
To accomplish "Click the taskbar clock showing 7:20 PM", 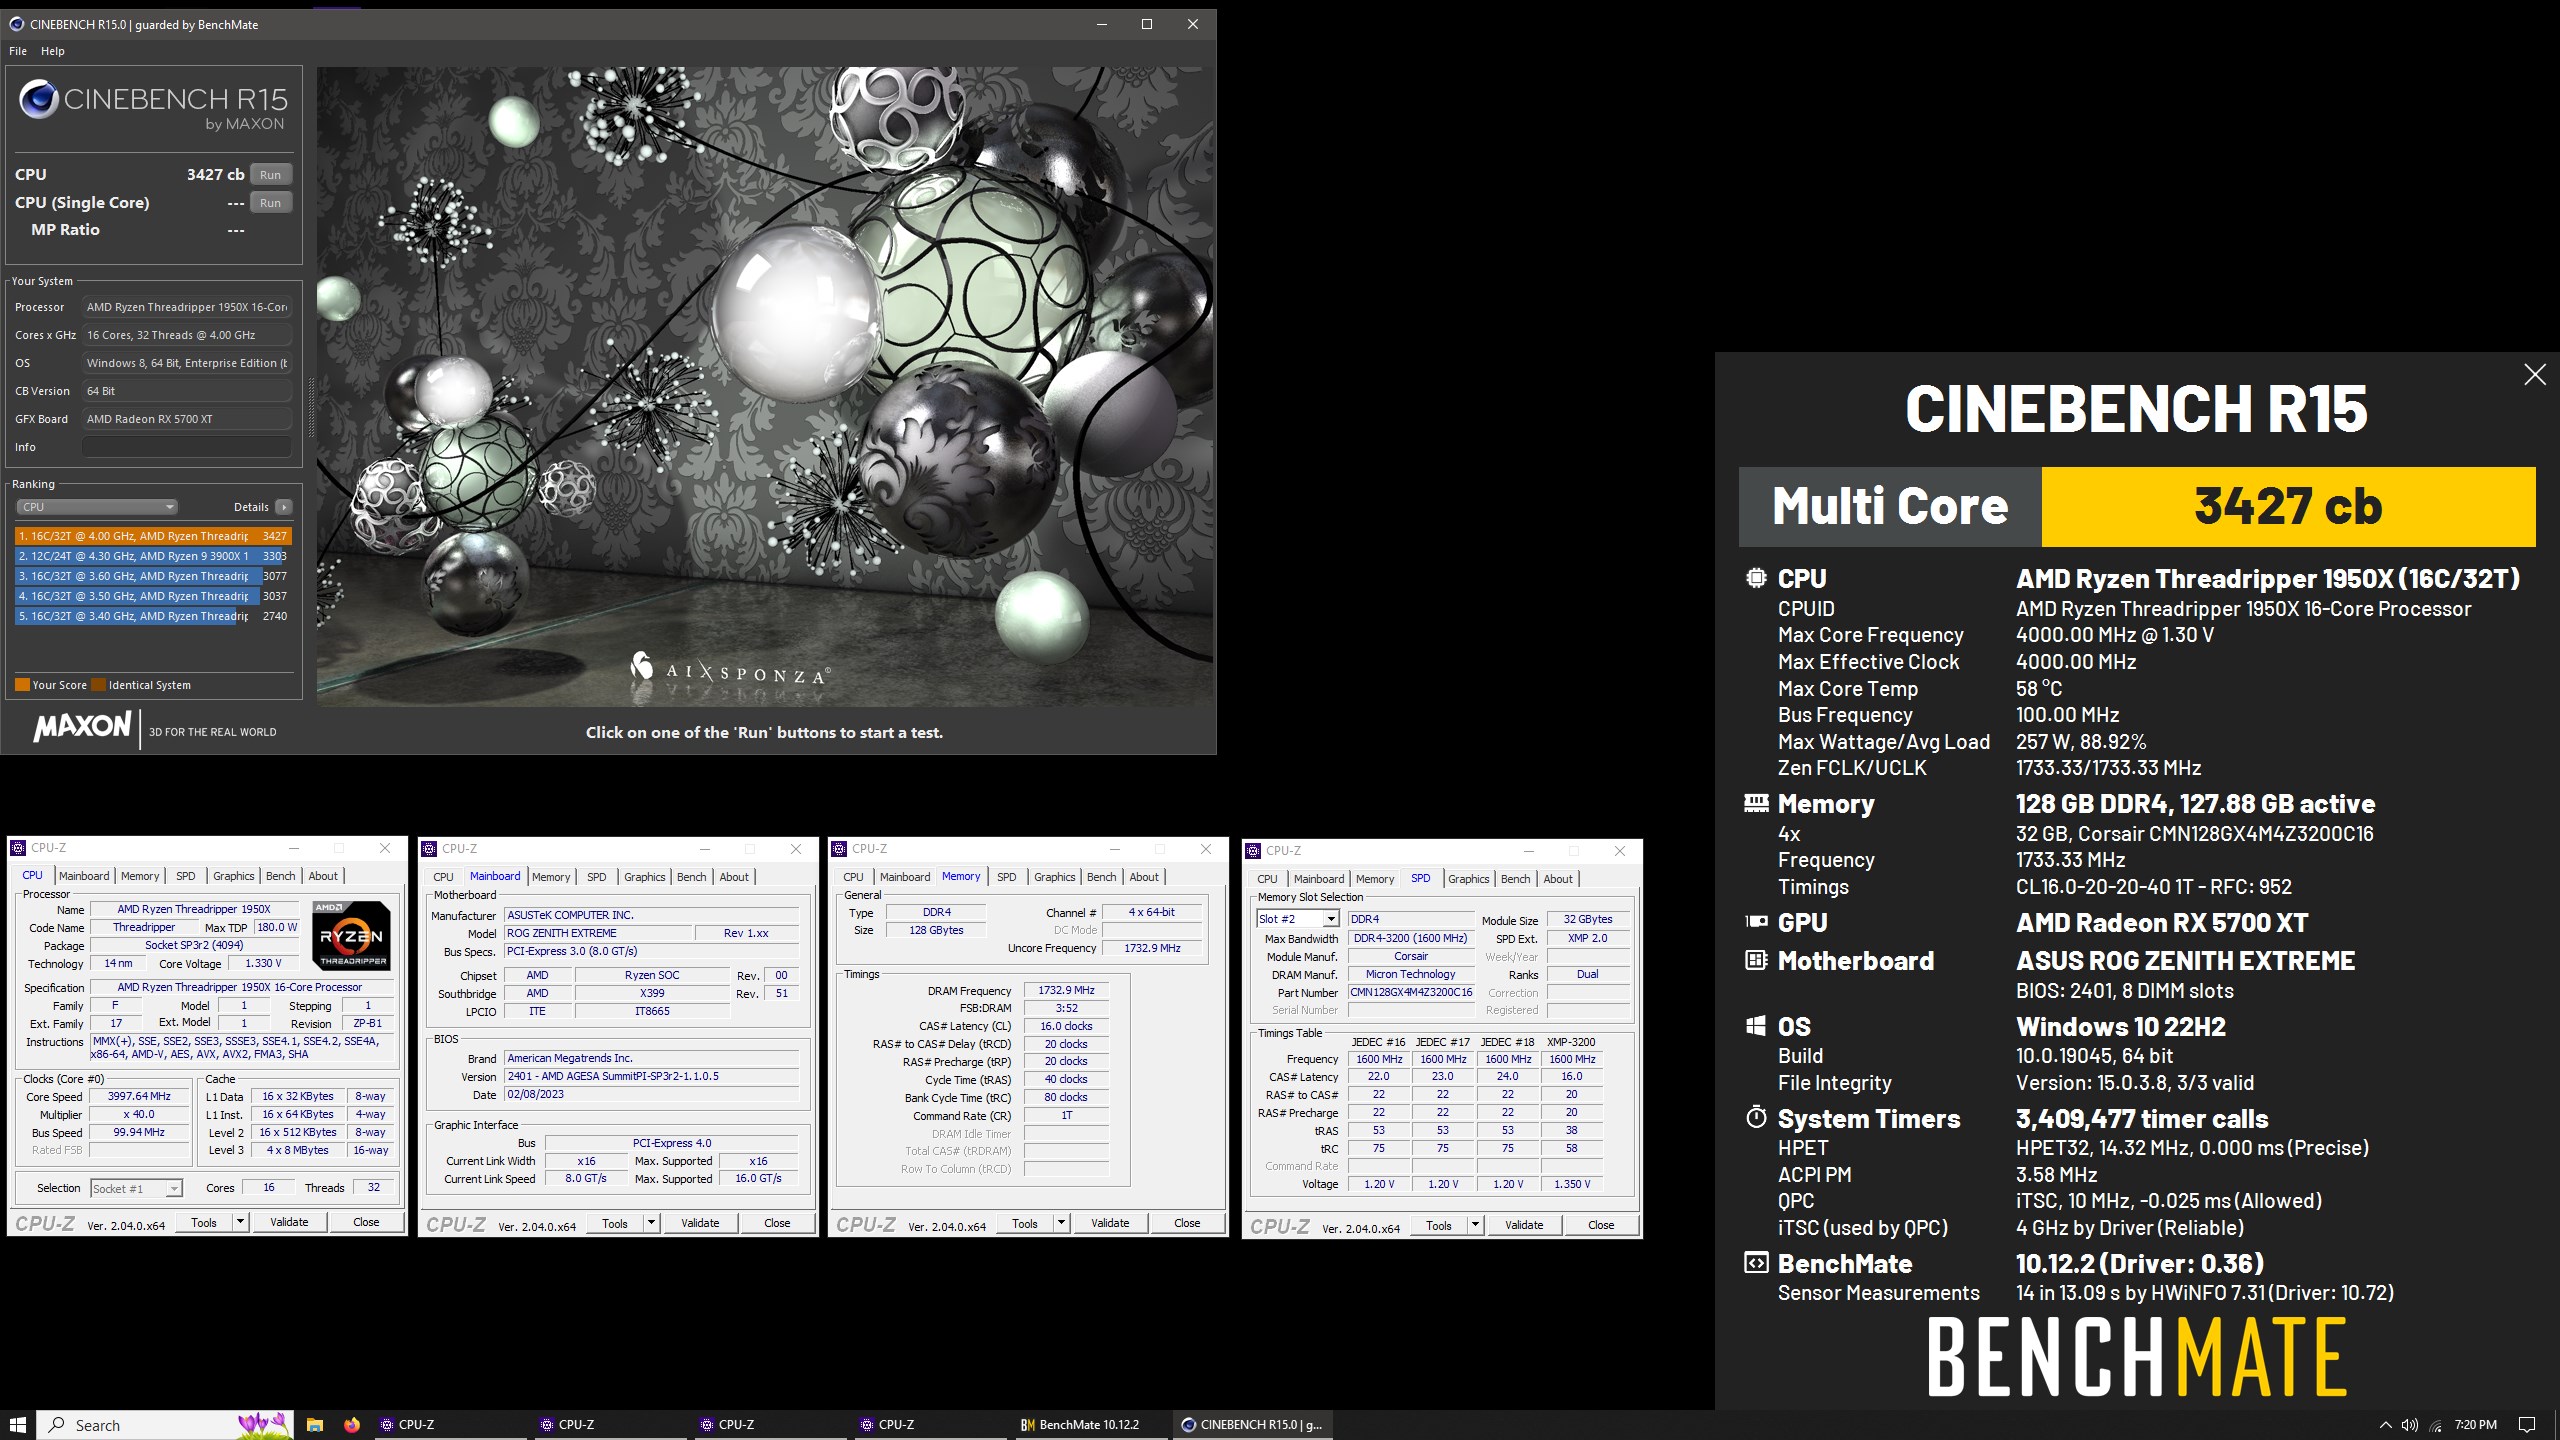I will 2475,1425.
